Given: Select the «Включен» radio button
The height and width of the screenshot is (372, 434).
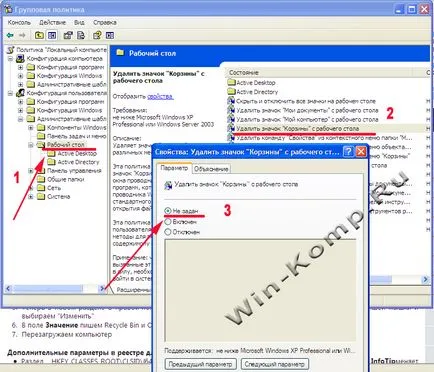Looking at the screenshot, I should click(x=168, y=221).
